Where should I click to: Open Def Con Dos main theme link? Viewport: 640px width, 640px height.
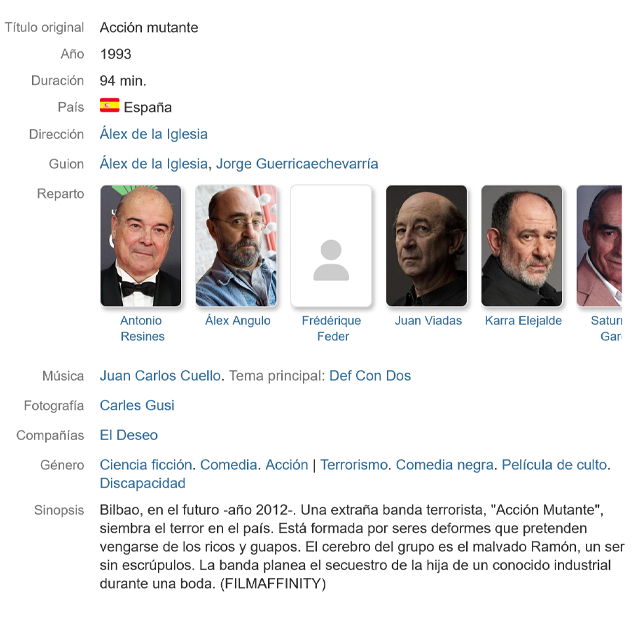tap(370, 376)
